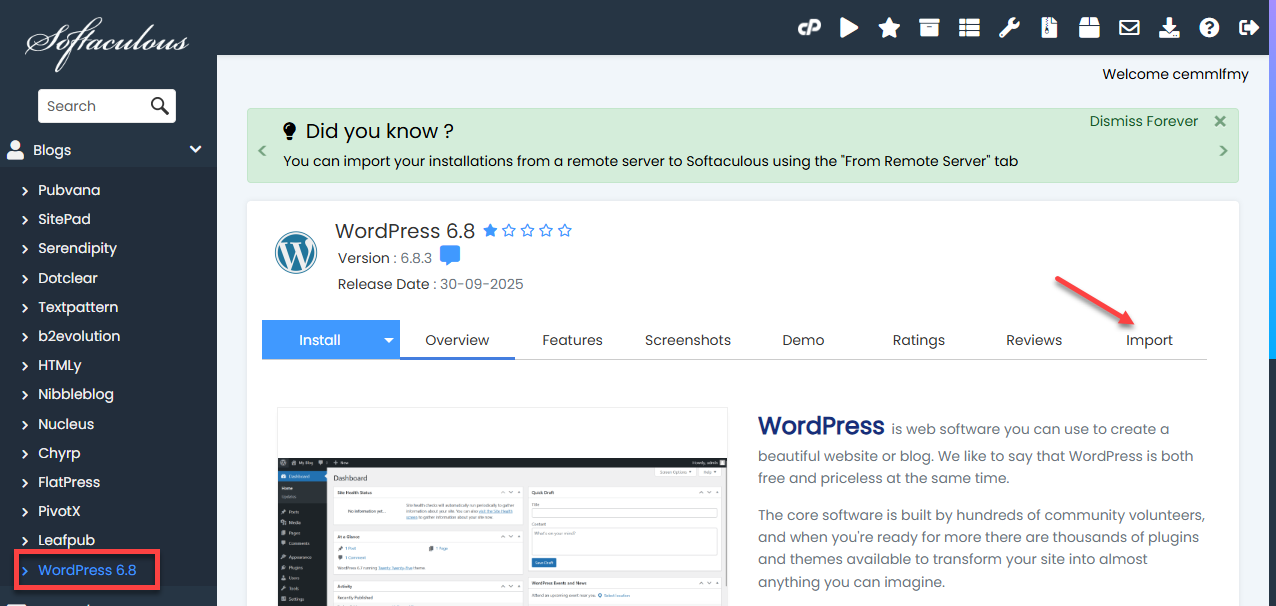Open the Screenshots tab
The width and height of the screenshot is (1276, 606).
687,340
